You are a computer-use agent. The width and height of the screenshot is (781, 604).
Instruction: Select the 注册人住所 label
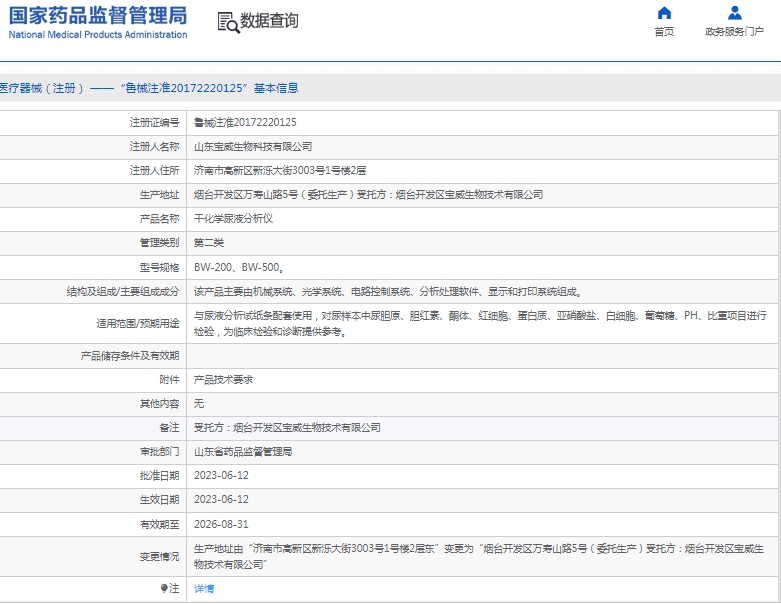(154, 170)
